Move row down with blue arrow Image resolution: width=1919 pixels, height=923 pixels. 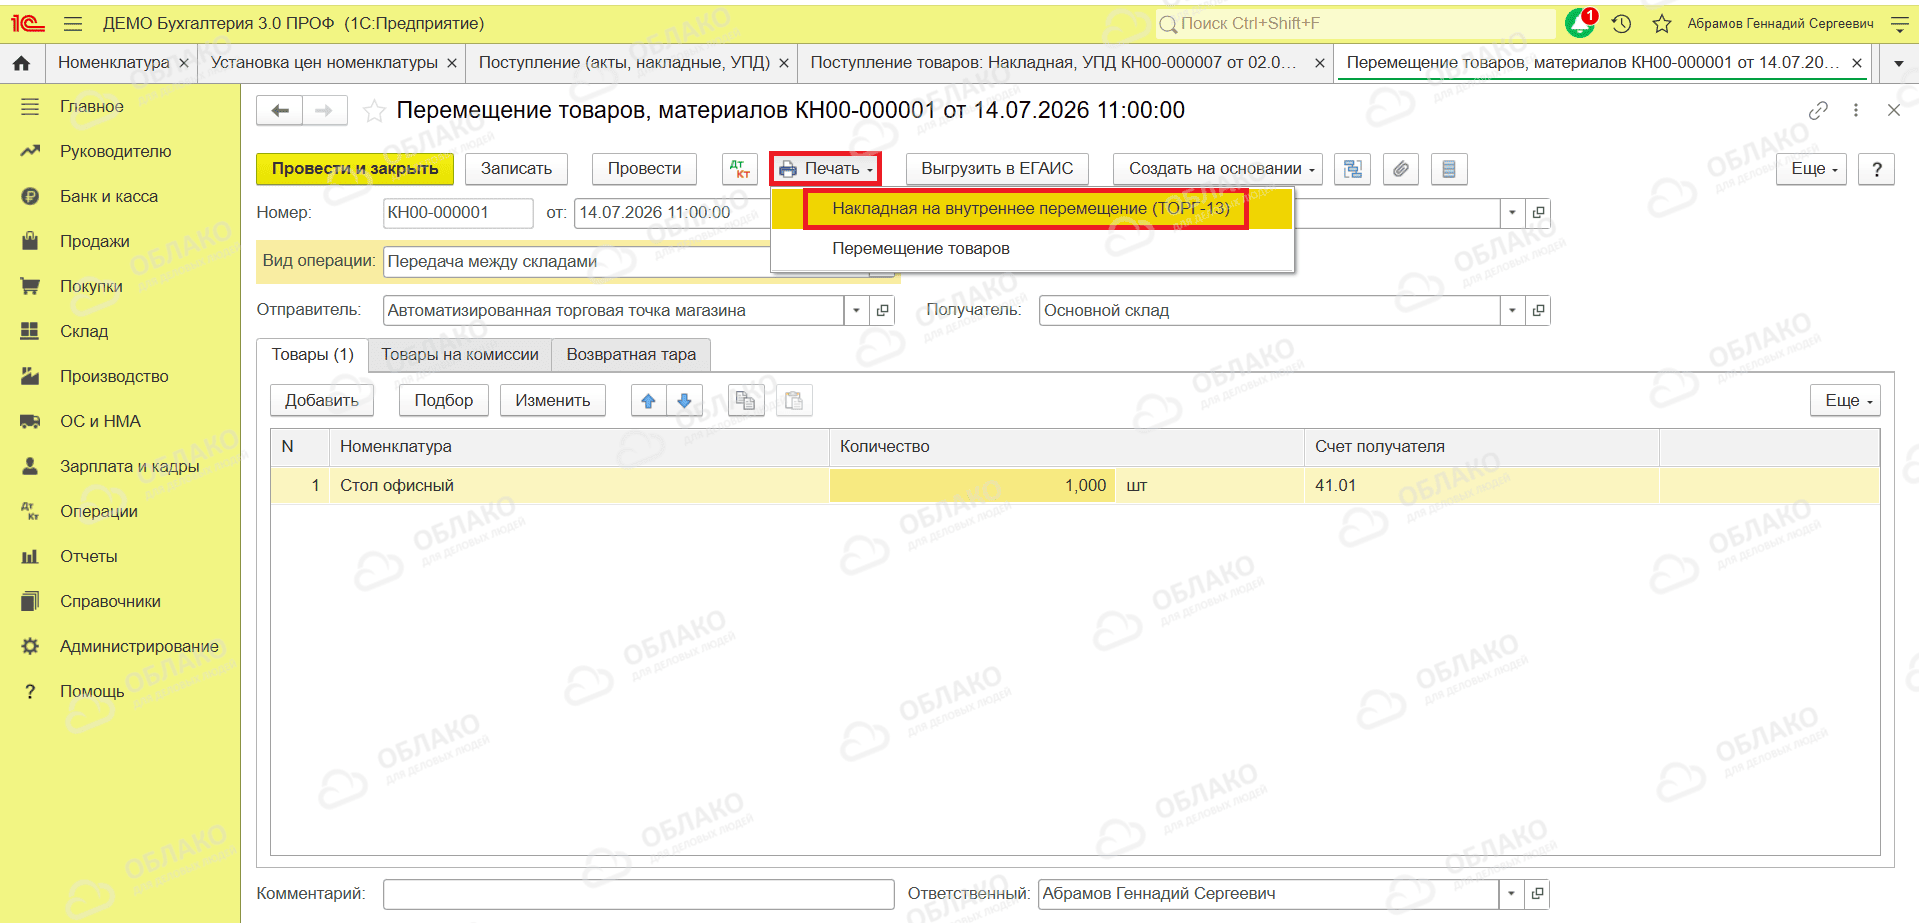click(x=685, y=401)
